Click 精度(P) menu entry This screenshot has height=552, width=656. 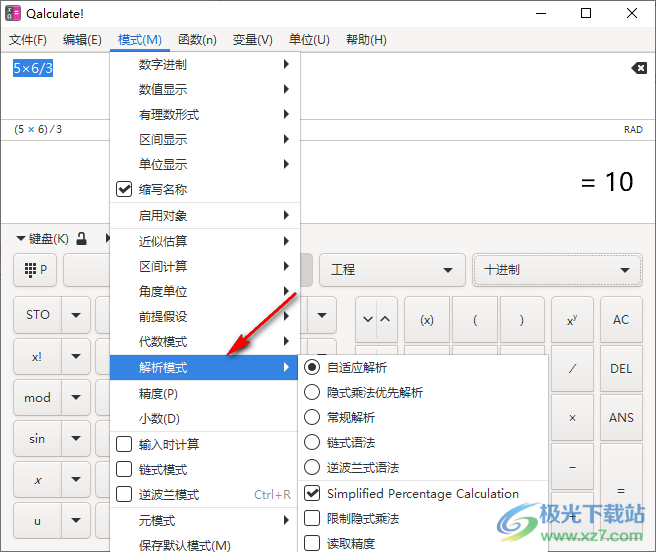tap(205, 393)
